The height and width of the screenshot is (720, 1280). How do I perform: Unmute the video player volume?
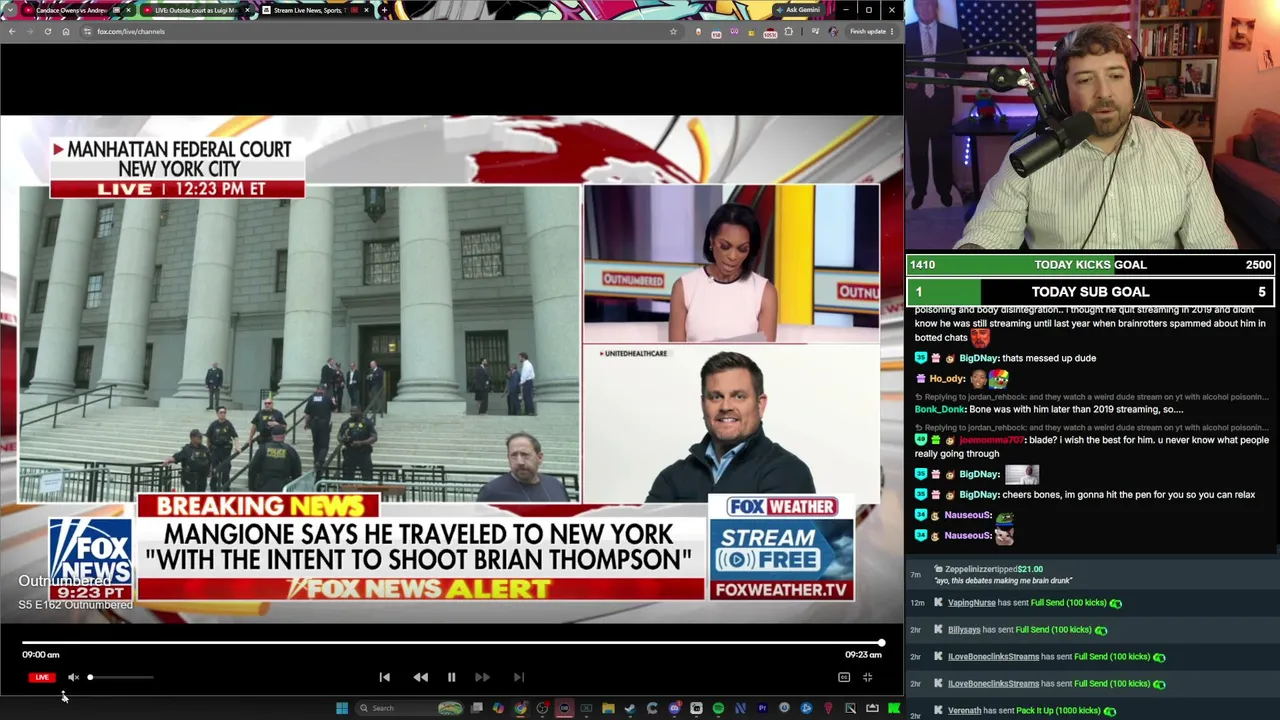point(73,677)
